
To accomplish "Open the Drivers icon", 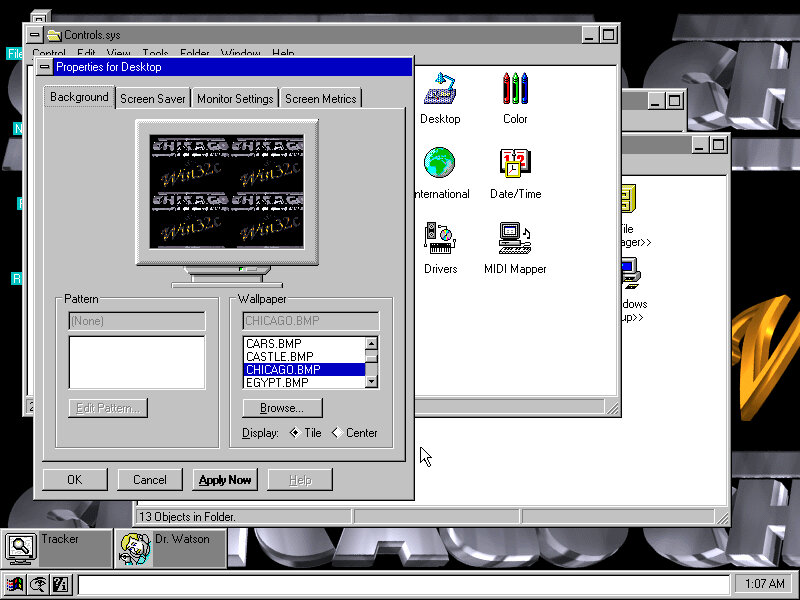I will (x=439, y=238).
